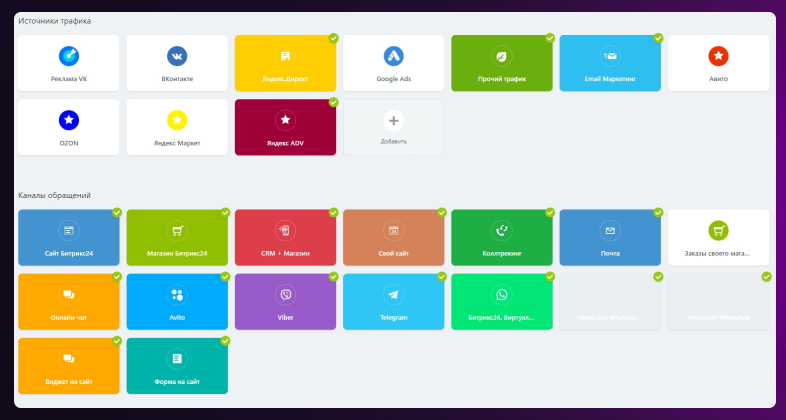
Task: Toggle the checkmark on (Wapp.im) WhatsApp tile
Action: click(x=658, y=277)
